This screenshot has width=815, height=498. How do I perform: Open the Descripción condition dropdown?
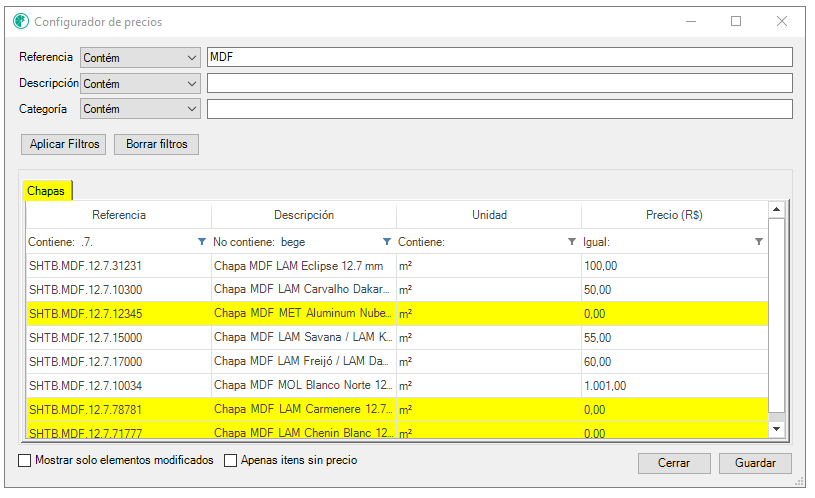pyautogui.click(x=140, y=84)
